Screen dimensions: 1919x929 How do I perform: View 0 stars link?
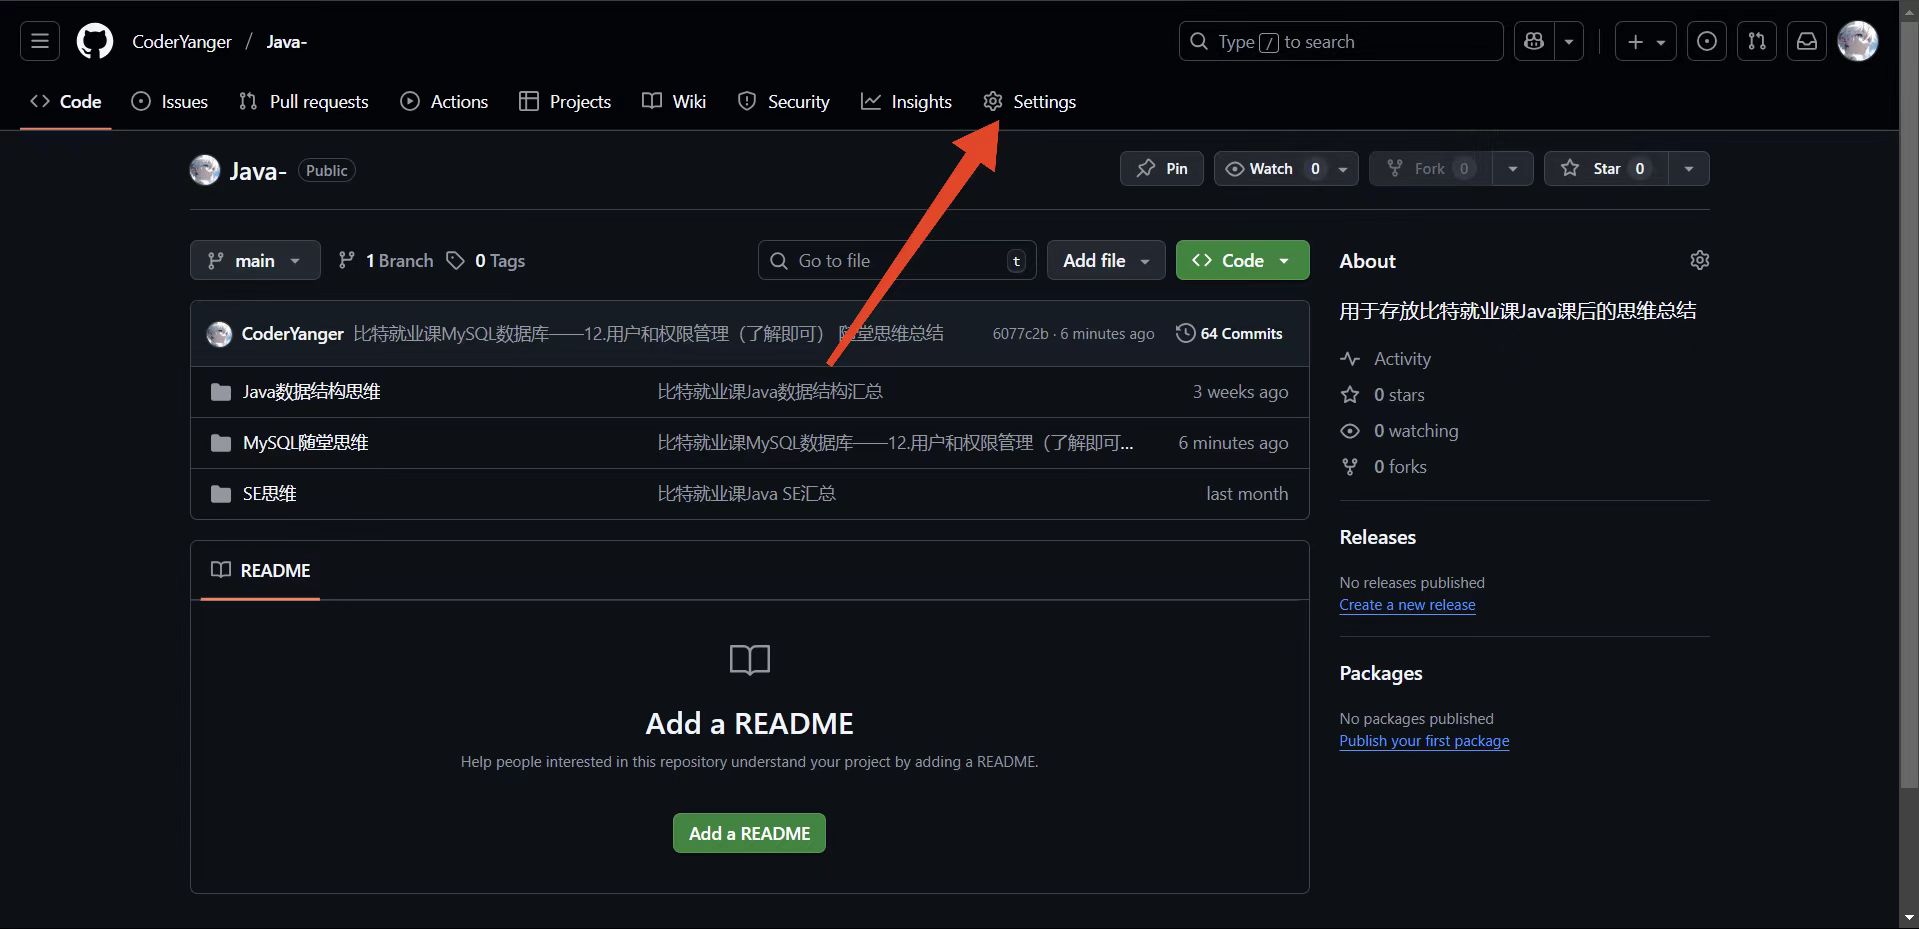[x=1383, y=395]
